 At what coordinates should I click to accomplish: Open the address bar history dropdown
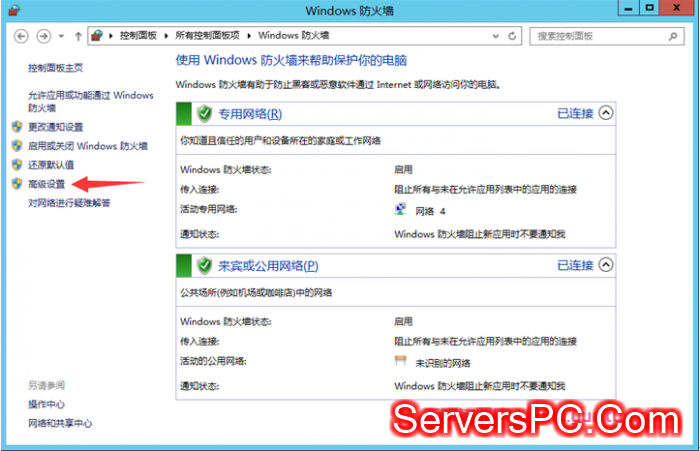(495, 36)
